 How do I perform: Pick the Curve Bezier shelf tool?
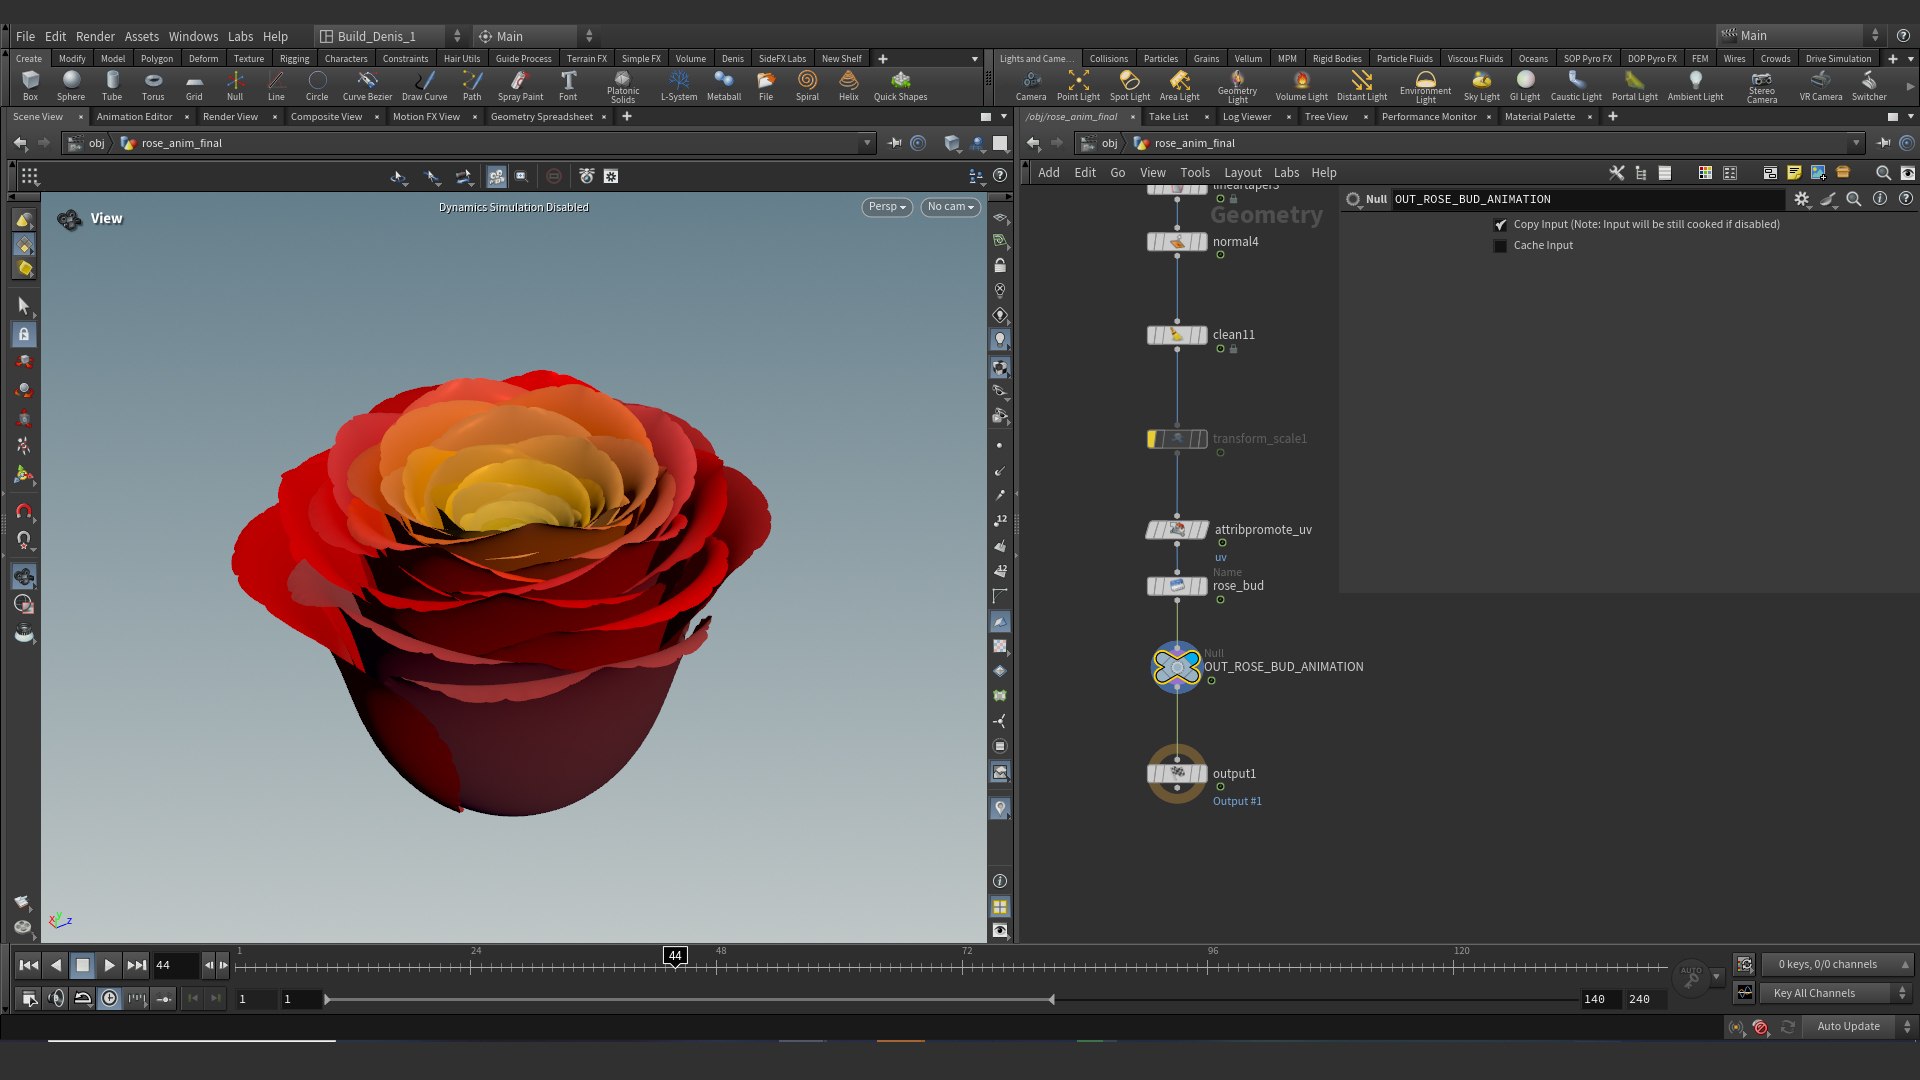click(x=367, y=85)
